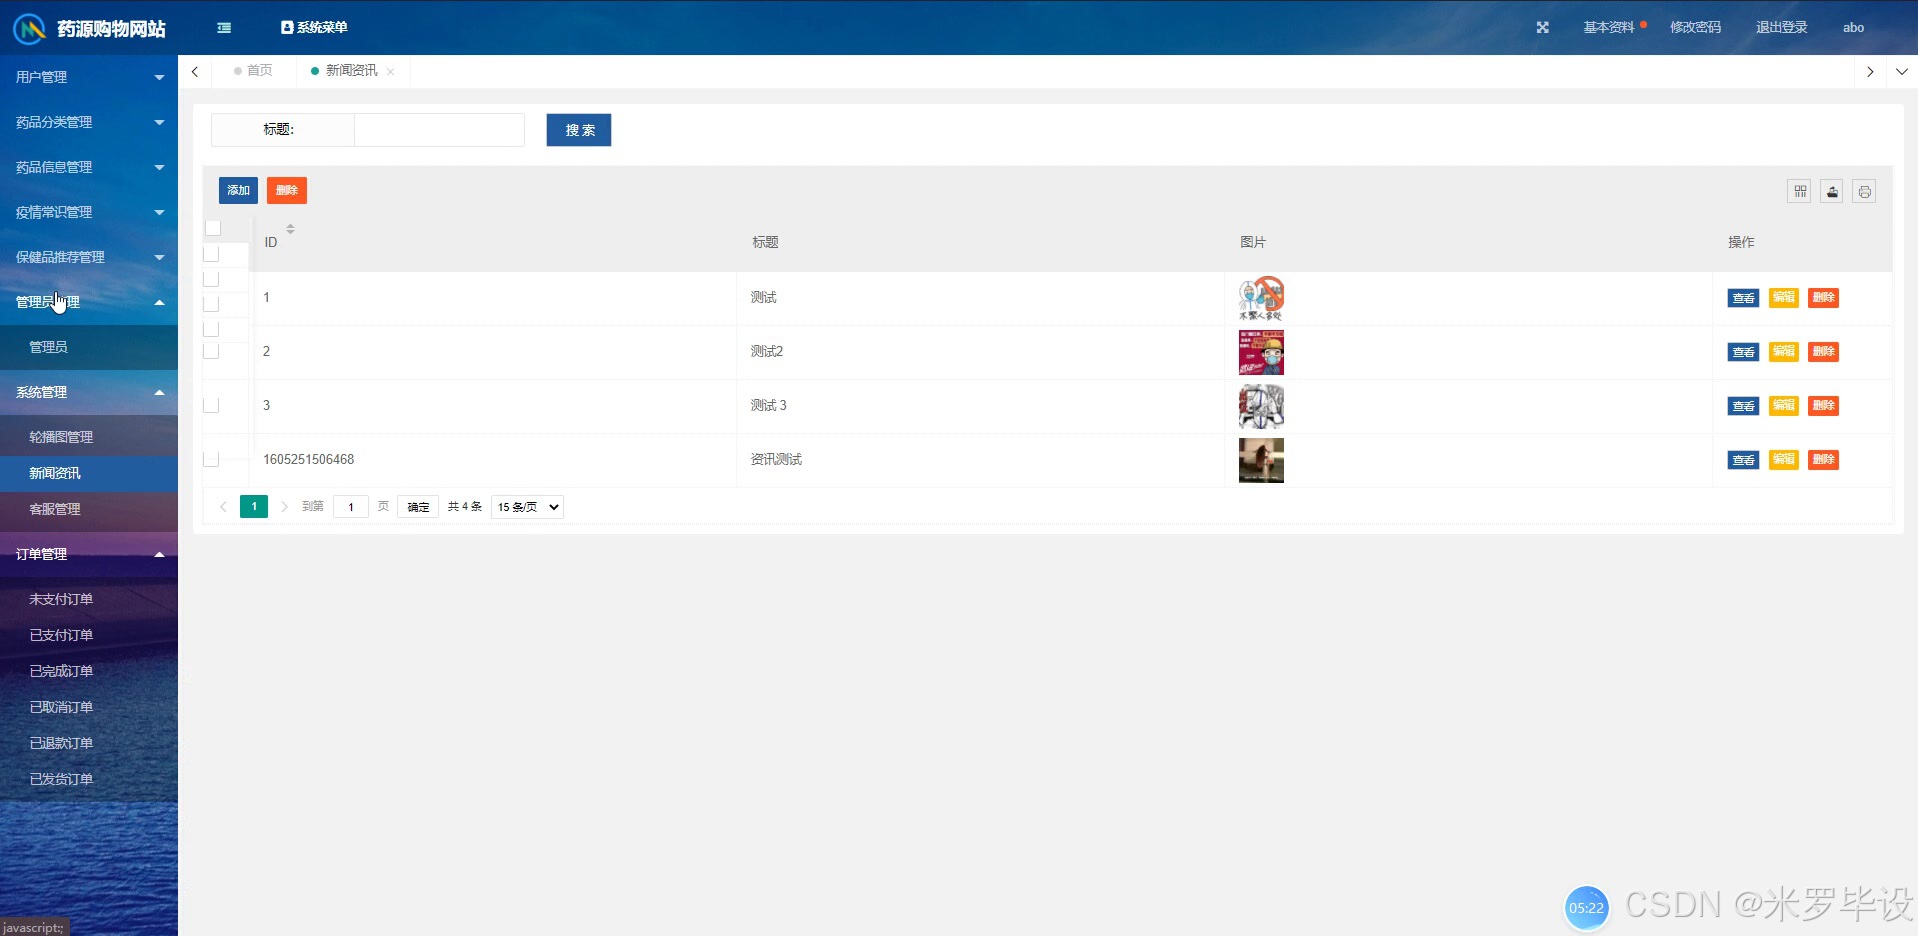
Task: Open the 系统菜单 header item
Action: (315, 28)
